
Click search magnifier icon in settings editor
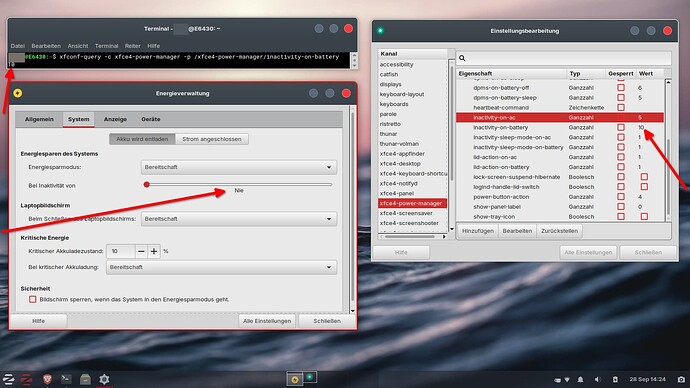click(462, 58)
